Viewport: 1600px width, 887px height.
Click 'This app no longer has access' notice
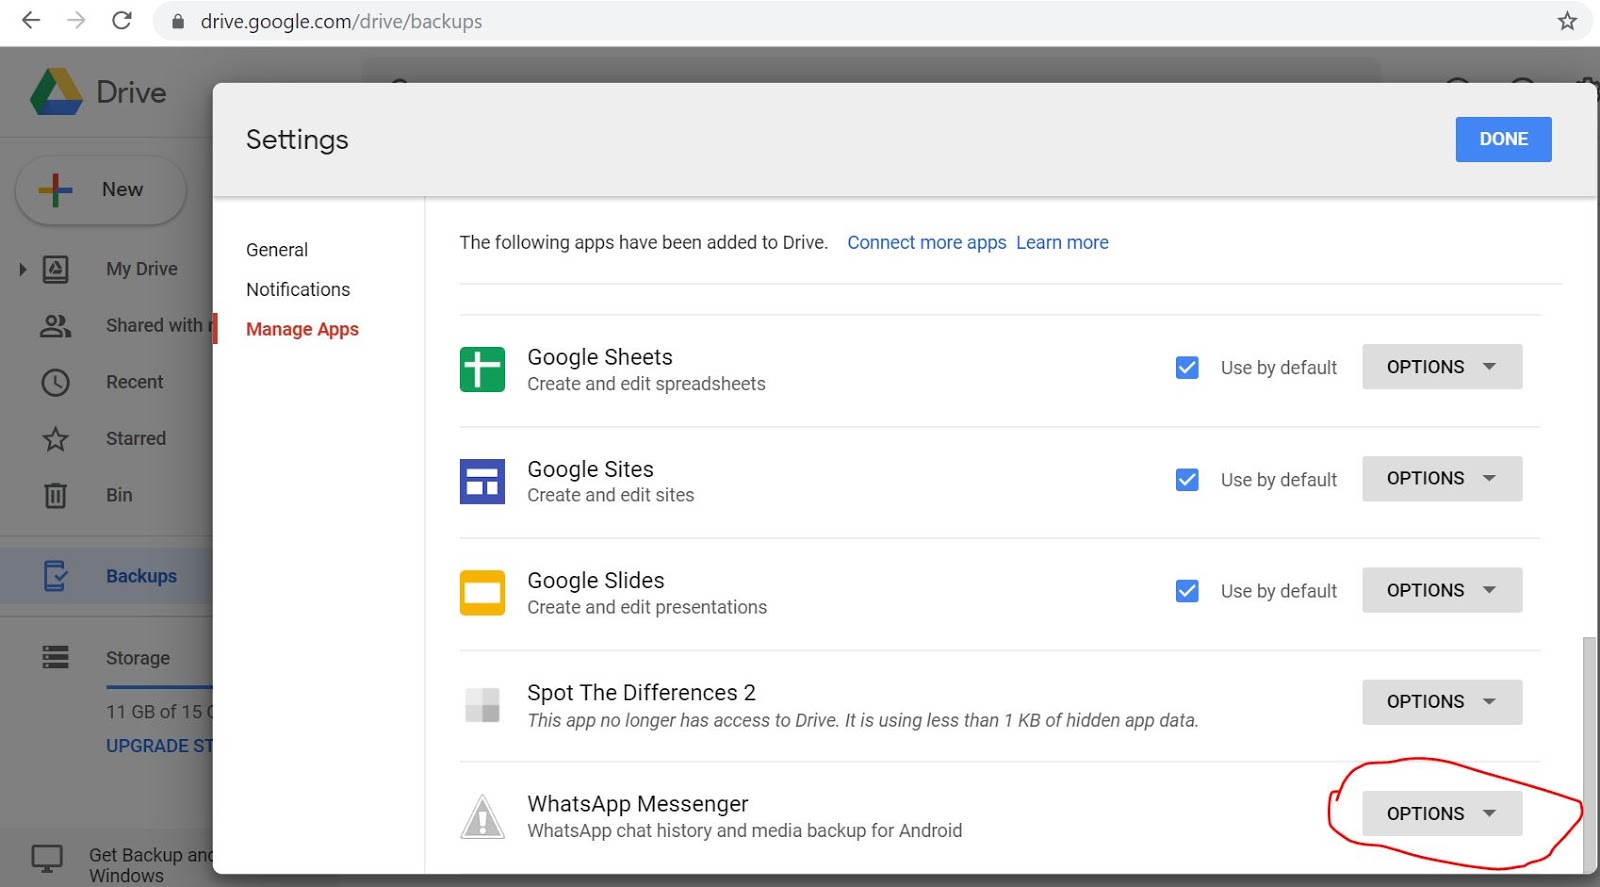tap(863, 720)
